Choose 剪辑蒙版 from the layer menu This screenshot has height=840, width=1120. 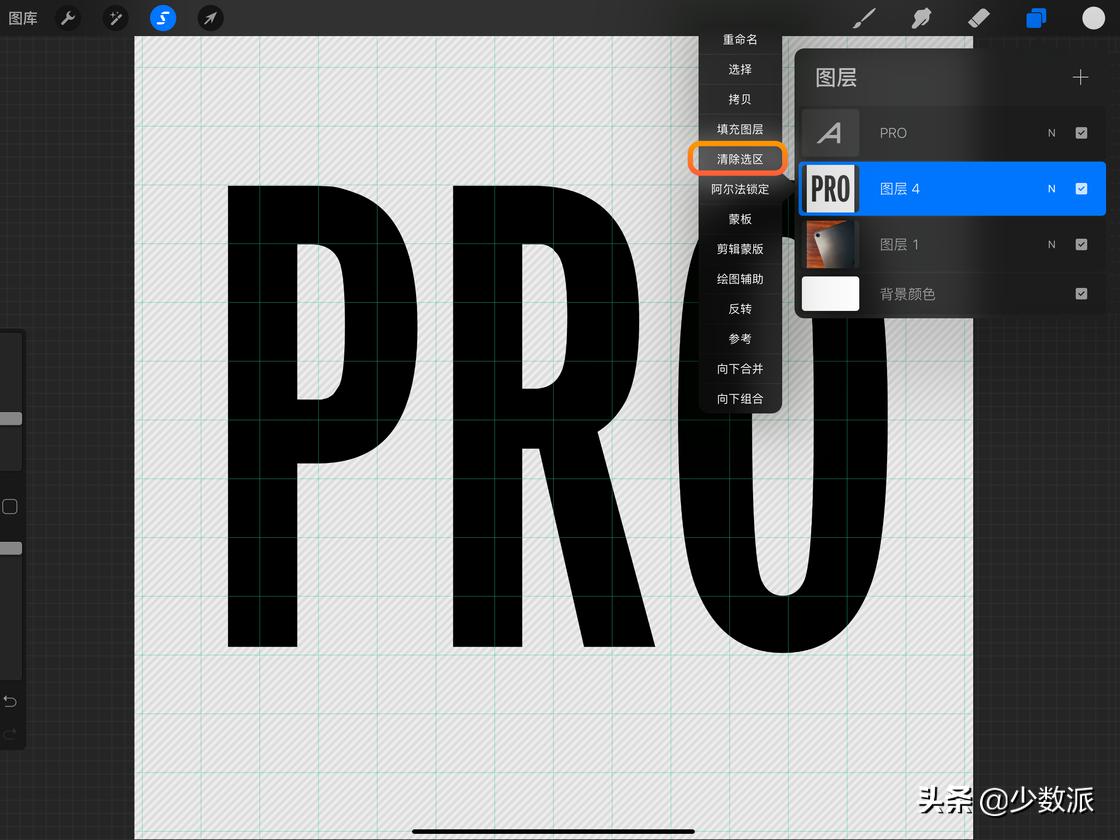click(740, 249)
